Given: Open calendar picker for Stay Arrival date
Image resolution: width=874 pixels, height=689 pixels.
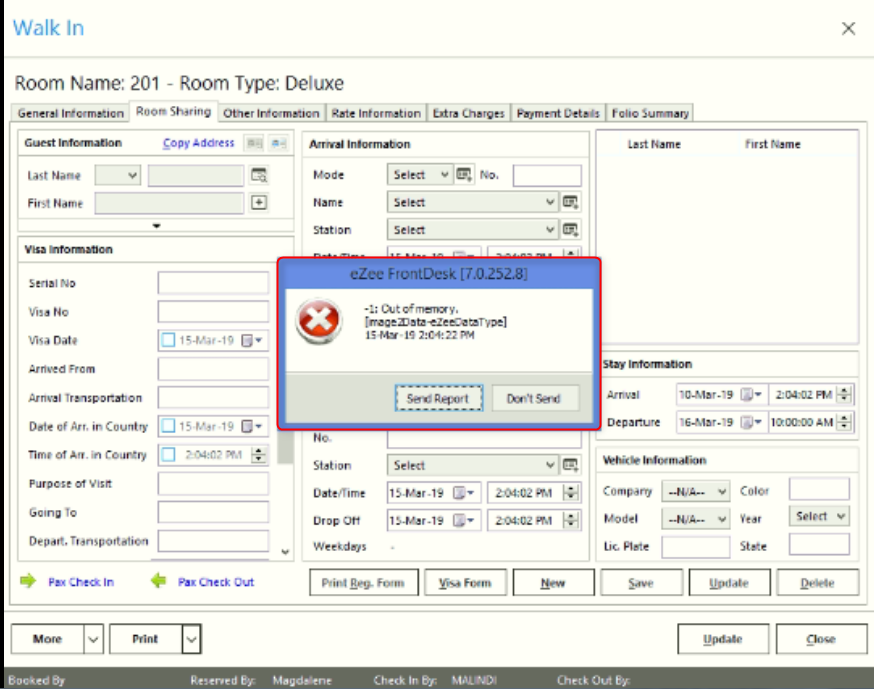Looking at the screenshot, I should [x=751, y=395].
